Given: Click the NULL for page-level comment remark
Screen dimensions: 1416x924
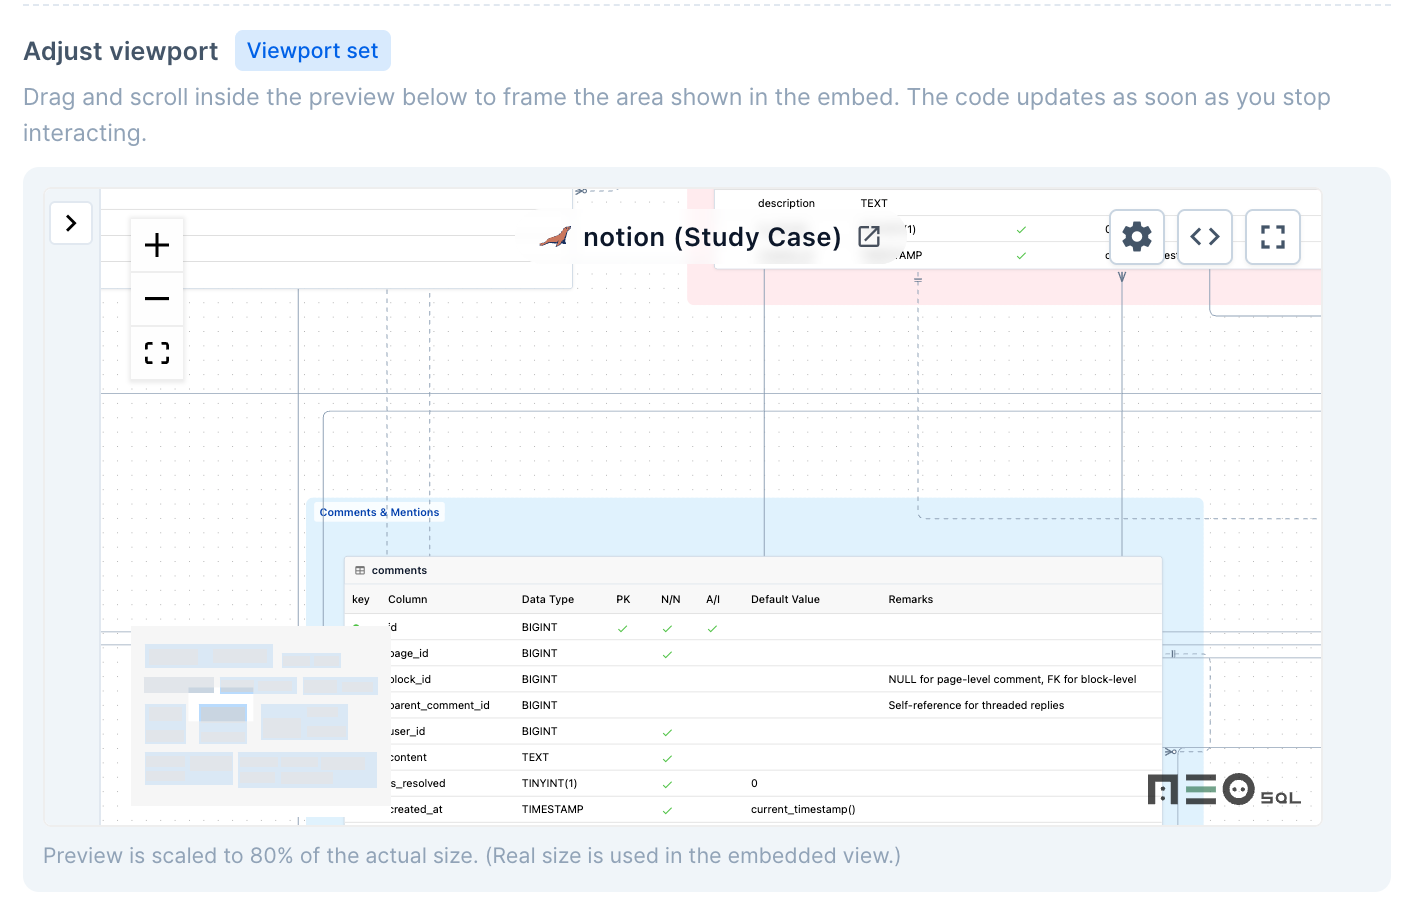Looking at the screenshot, I should pos(1012,679).
